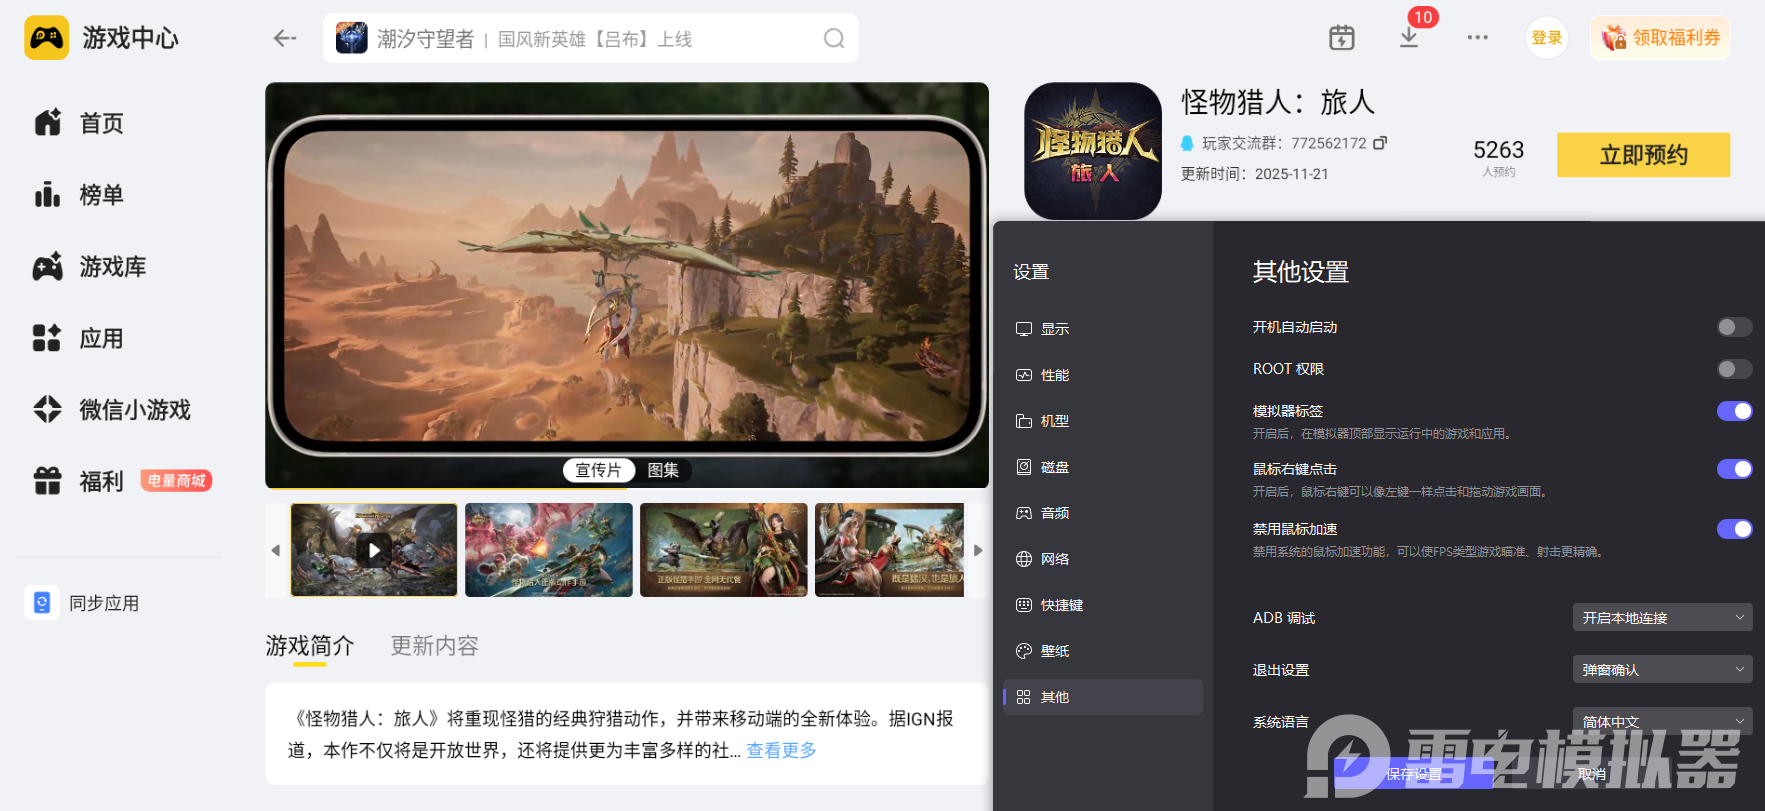Viewport: 1765px width, 811px height.
Task: Click the 电量商城 badge
Action: click(176, 481)
